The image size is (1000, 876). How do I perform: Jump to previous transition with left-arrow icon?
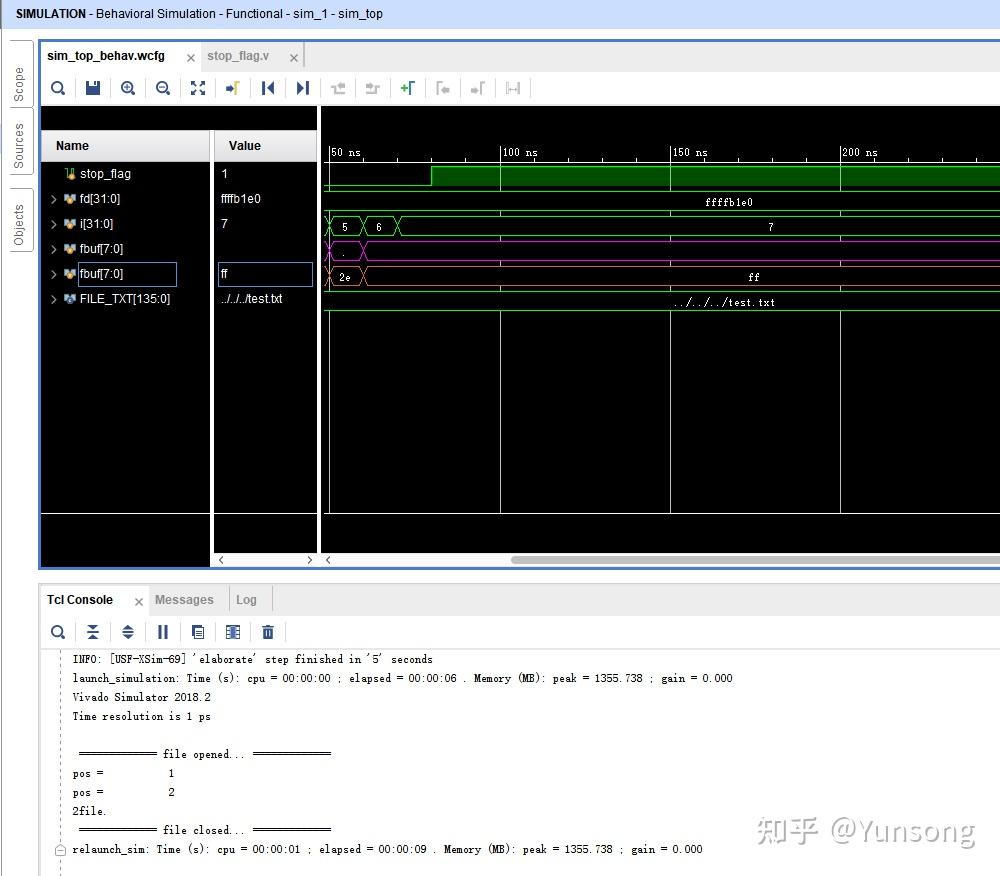pos(267,88)
